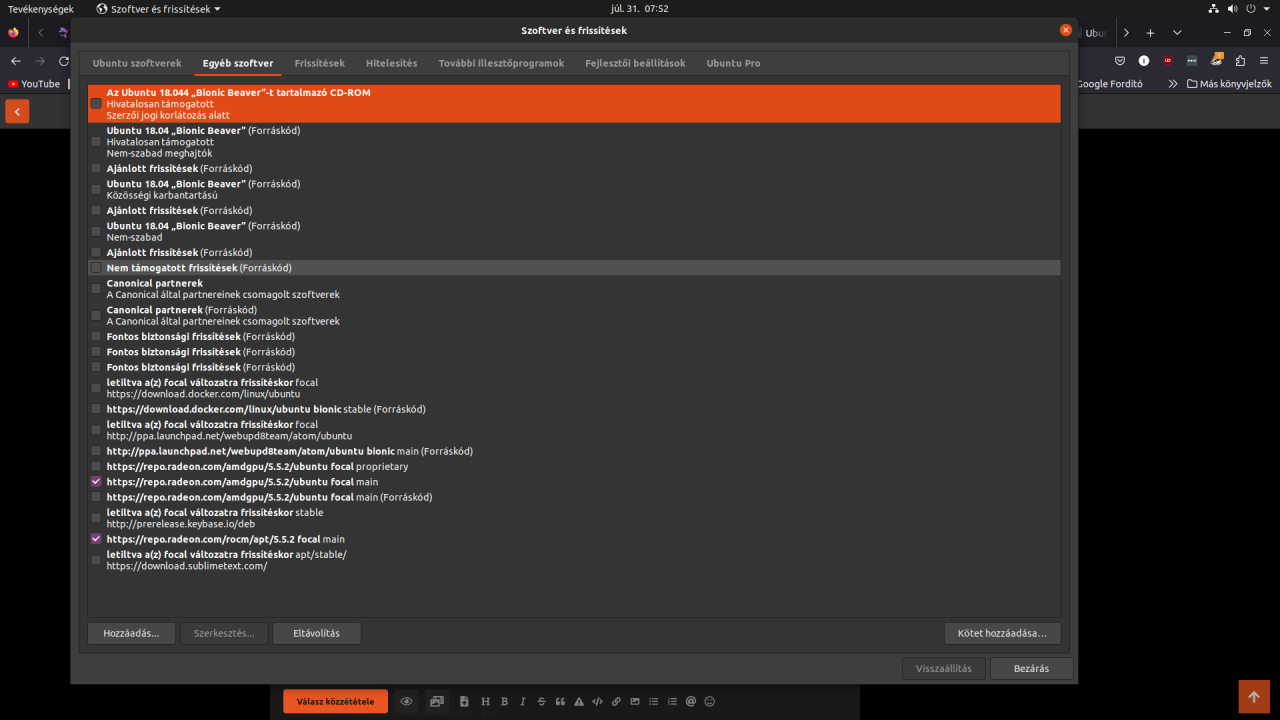Open the Firefox list all tabs chevron

1177,33
